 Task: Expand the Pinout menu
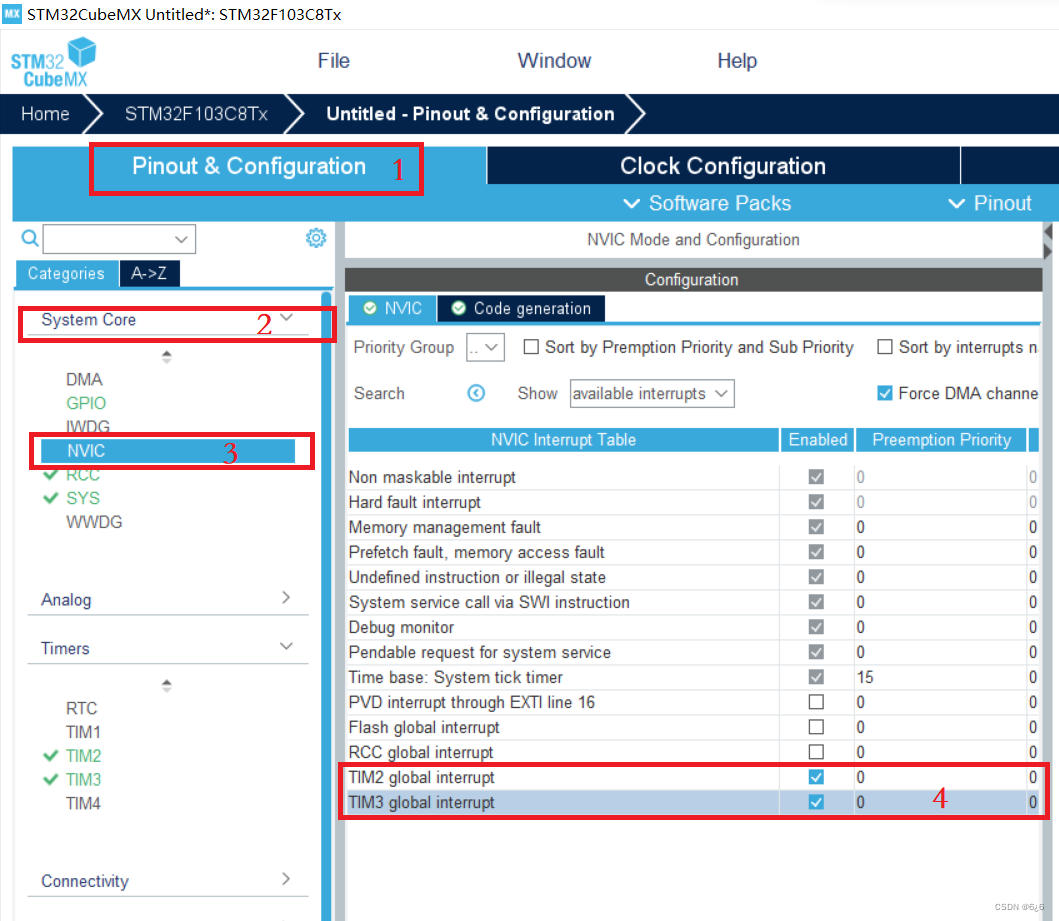click(990, 203)
